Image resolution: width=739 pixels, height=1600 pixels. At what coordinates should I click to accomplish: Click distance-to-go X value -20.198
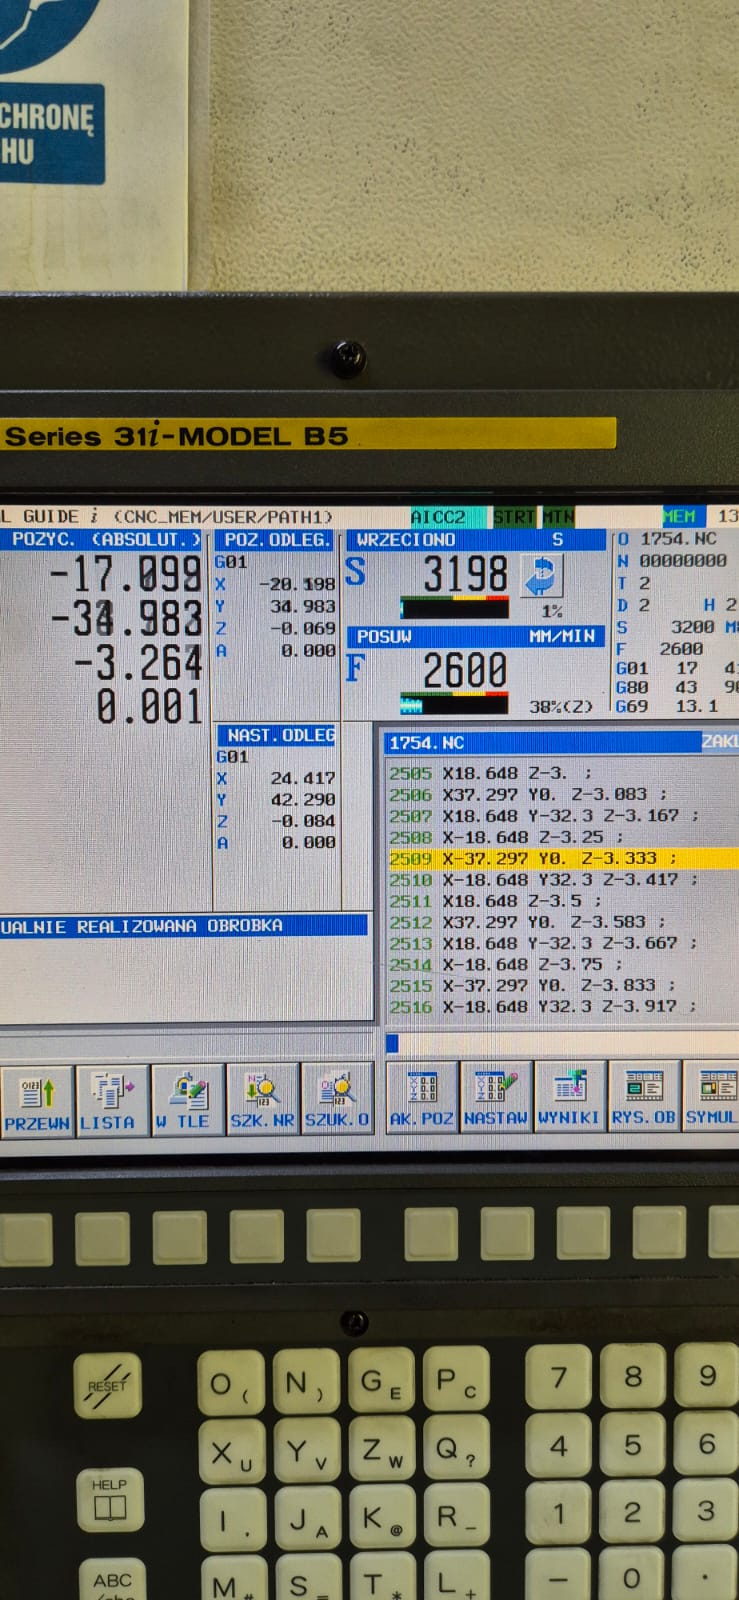click(x=297, y=584)
